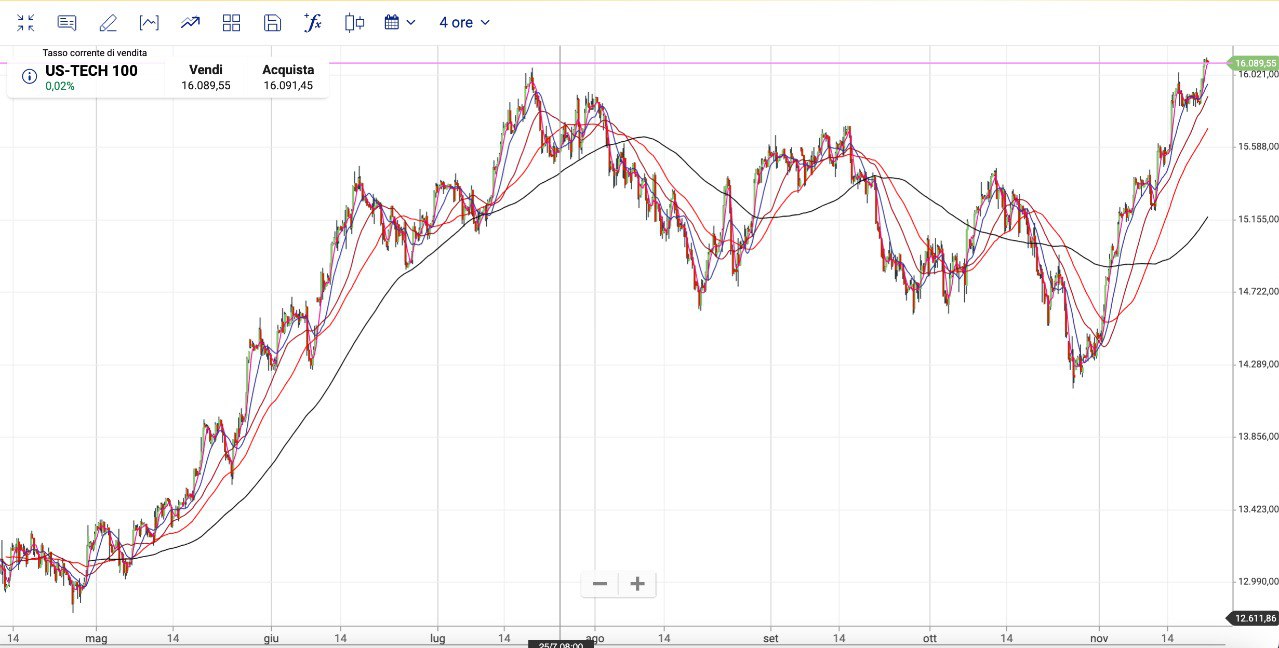Click the 'nov' label on time axis
The height and width of the screenshot is (648, 1279).
tap(1099, 637)
